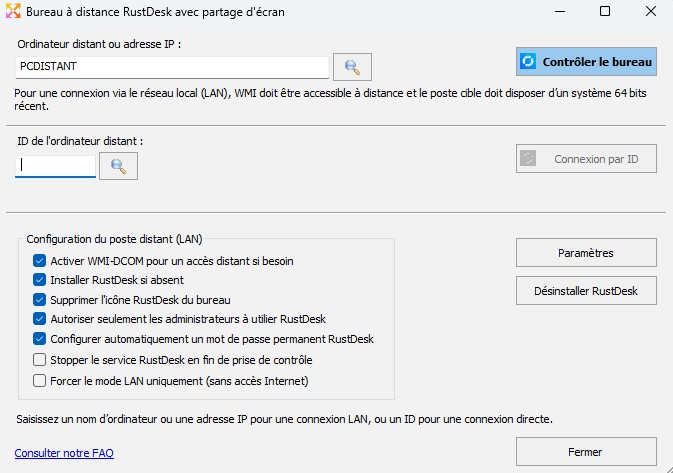Disable the administrators-only RustDesk checkbox

point(40,320)
